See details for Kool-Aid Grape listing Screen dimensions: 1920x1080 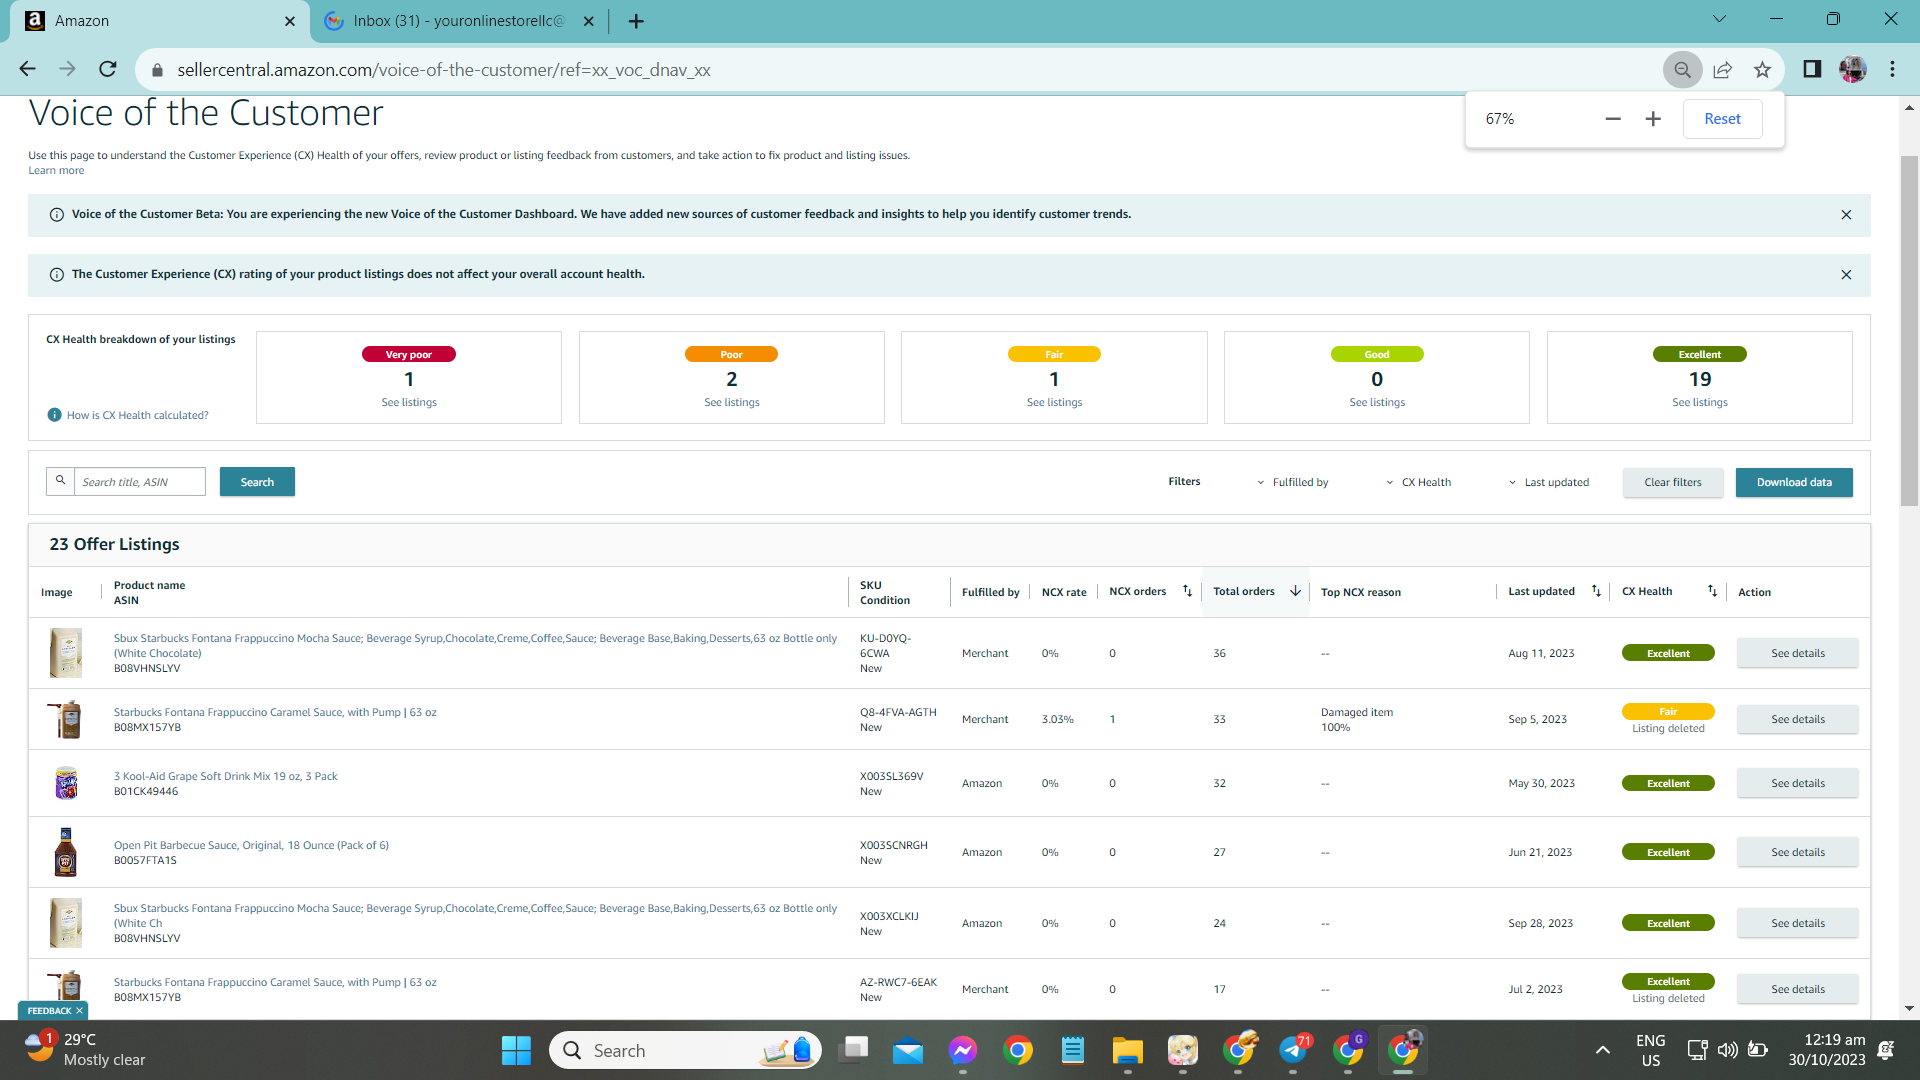[x=1797, y=783]
